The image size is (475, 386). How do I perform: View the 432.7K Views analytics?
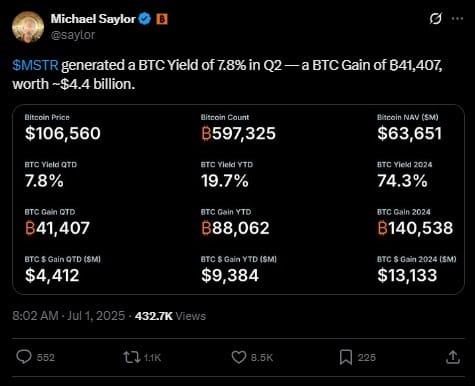point(170,316)
